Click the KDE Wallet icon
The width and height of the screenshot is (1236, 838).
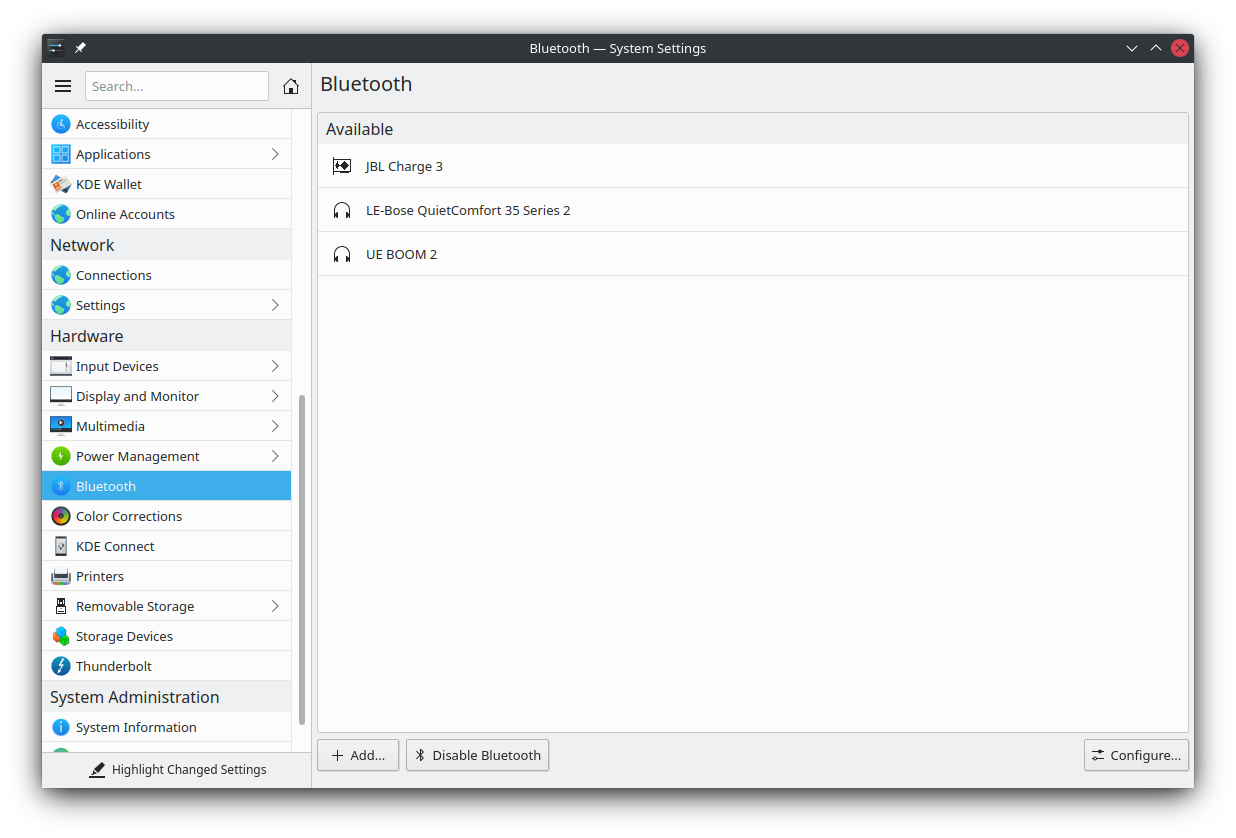[61, 184]
